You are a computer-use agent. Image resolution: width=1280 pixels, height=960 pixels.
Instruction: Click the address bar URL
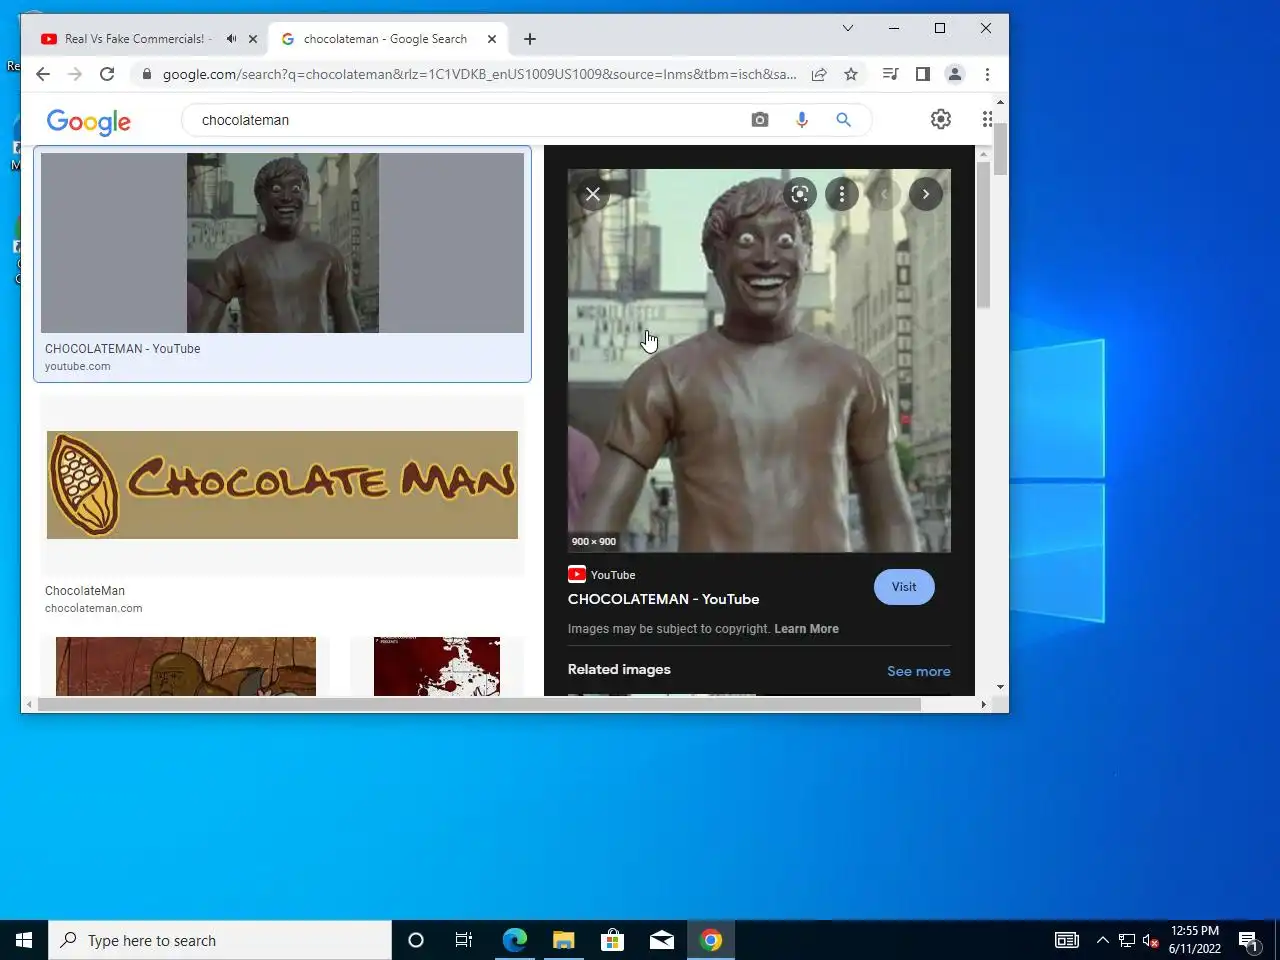point(479,74)
